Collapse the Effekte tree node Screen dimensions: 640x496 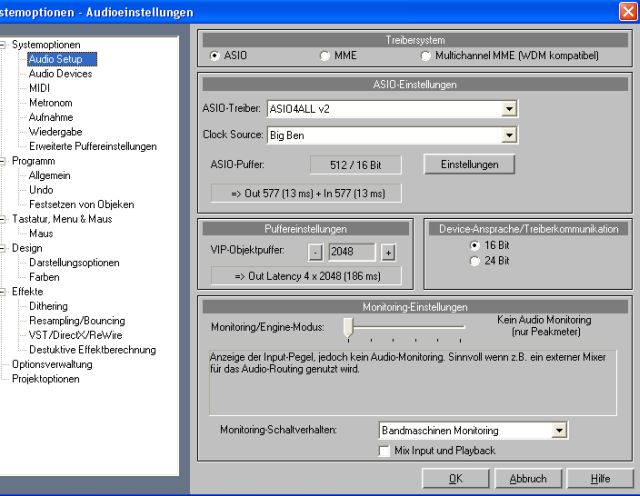[x=2, y=291]
